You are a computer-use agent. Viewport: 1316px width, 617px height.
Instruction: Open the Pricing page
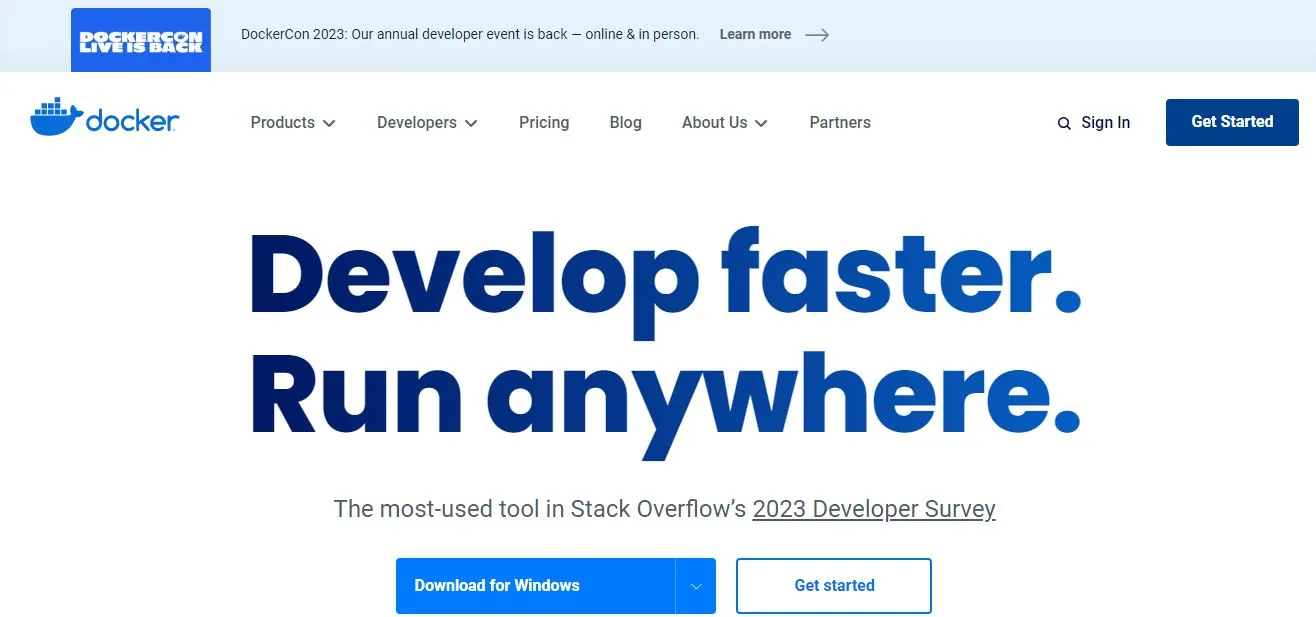pyautogui.click(x=544, y=122)
